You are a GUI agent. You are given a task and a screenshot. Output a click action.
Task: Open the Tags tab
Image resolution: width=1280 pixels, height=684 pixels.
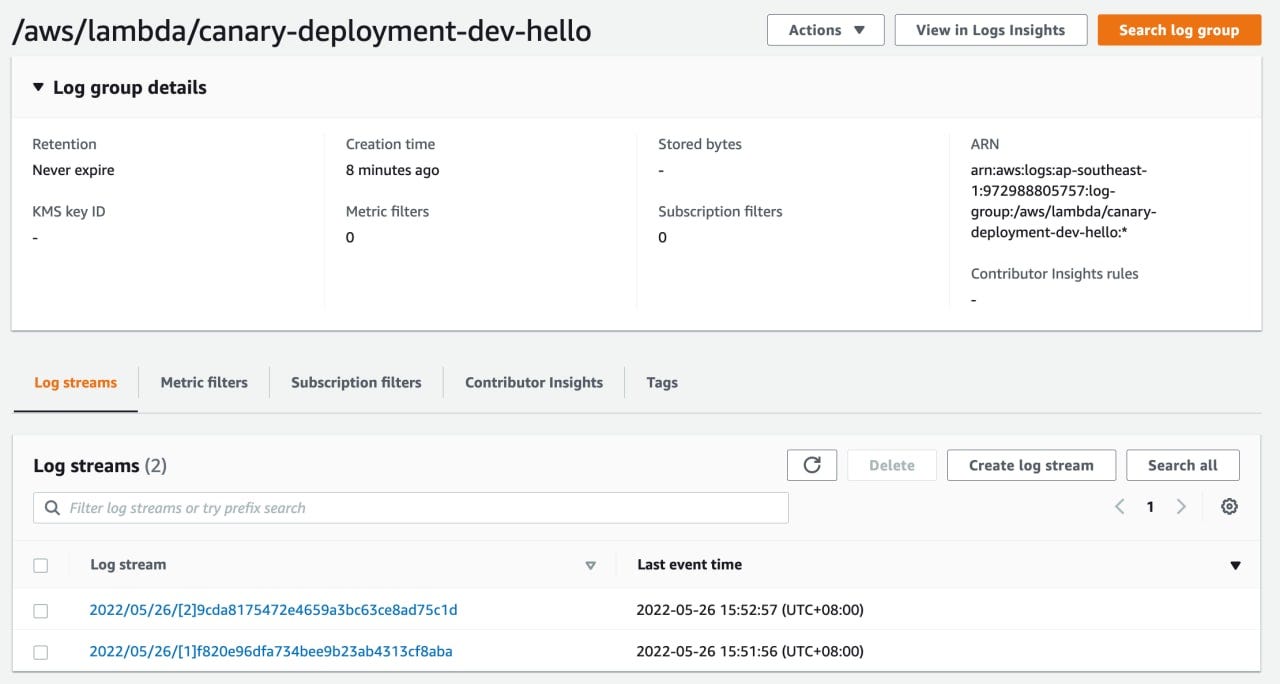click(661, 382)
